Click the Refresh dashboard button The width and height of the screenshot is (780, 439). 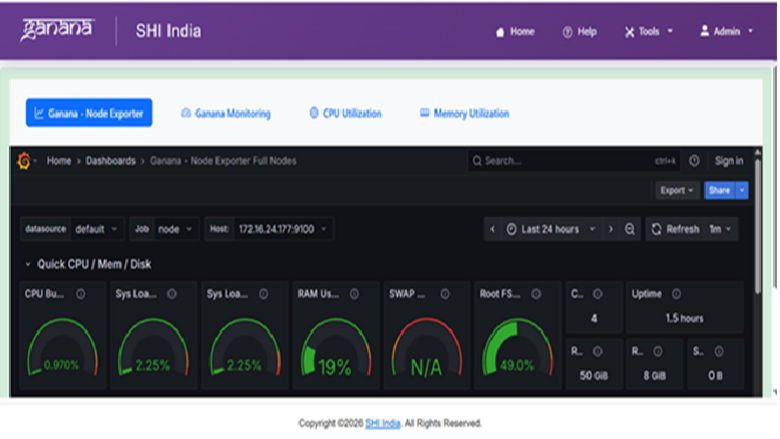(x=676, y=229)
